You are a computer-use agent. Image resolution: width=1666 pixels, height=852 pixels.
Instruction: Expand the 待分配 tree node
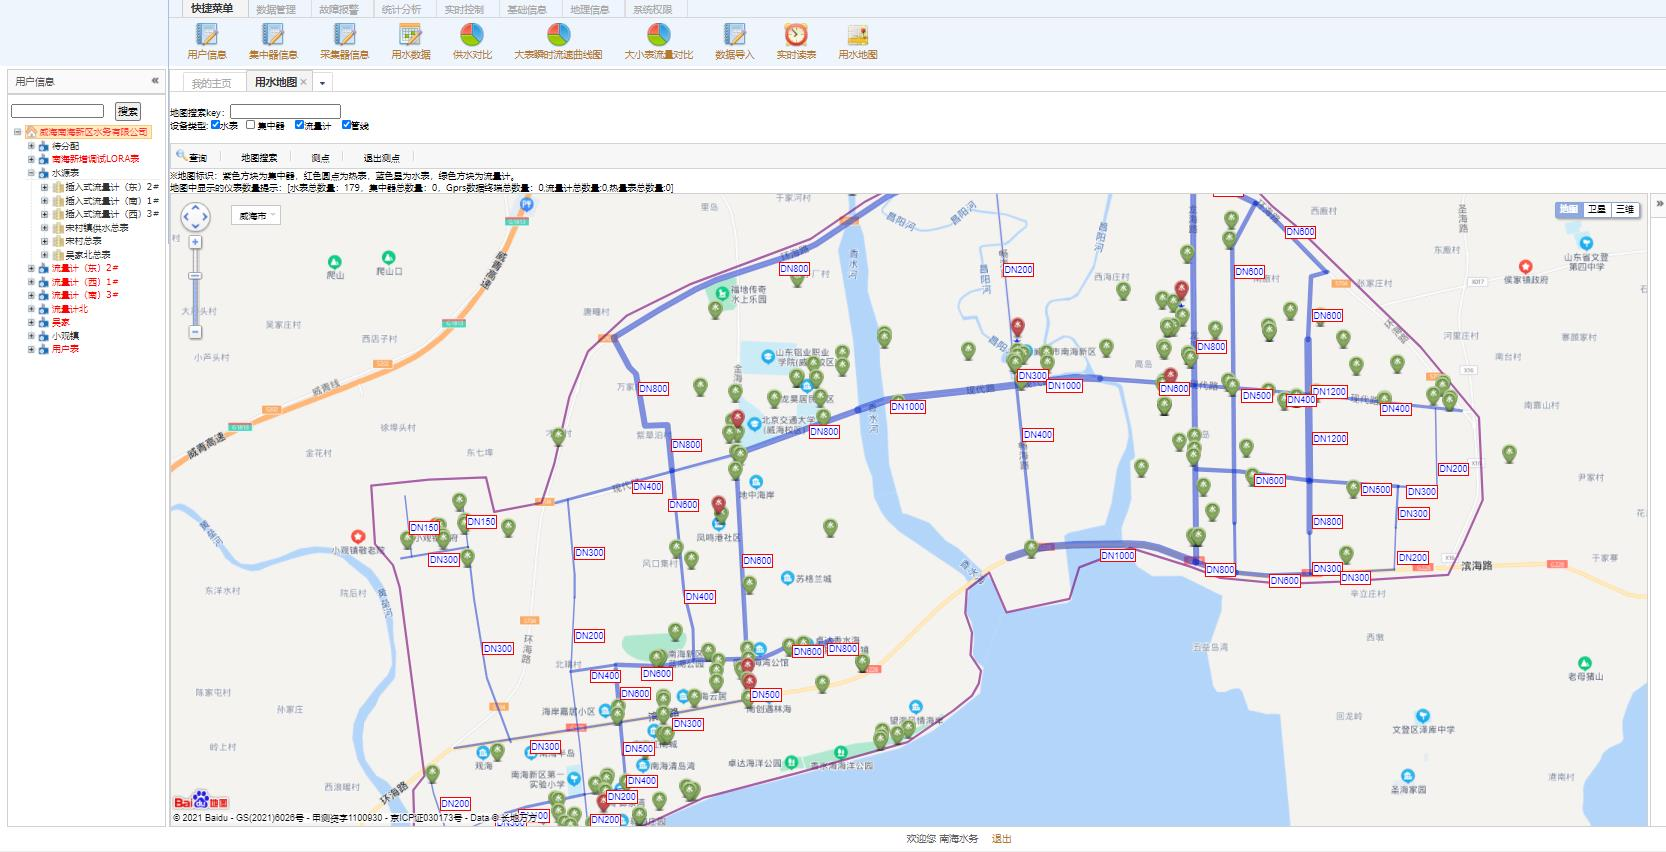[x=31, y=146]
